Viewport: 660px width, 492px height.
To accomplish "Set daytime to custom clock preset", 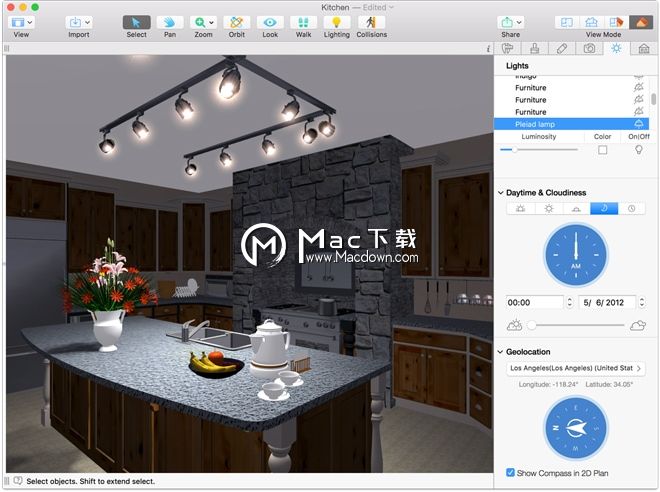I will tap(631, 208).
